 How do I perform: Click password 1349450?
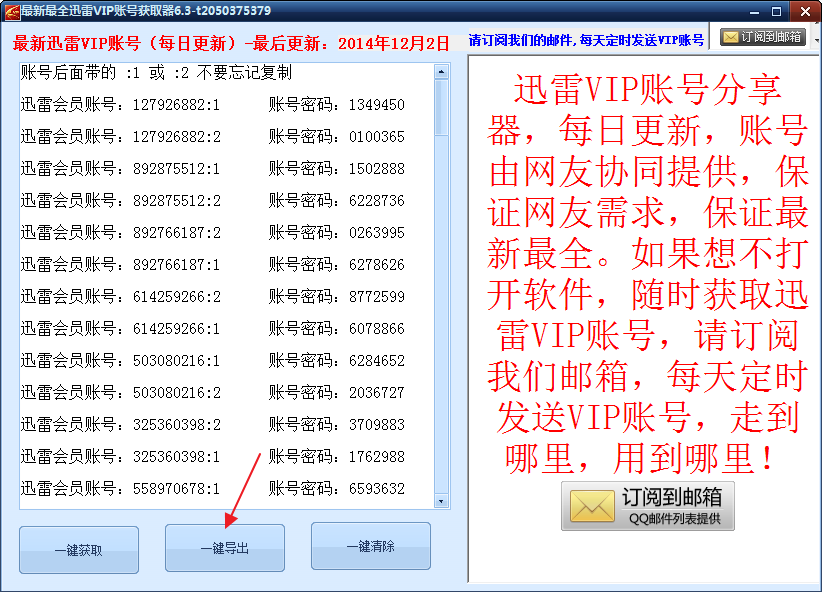pos(377,105)
